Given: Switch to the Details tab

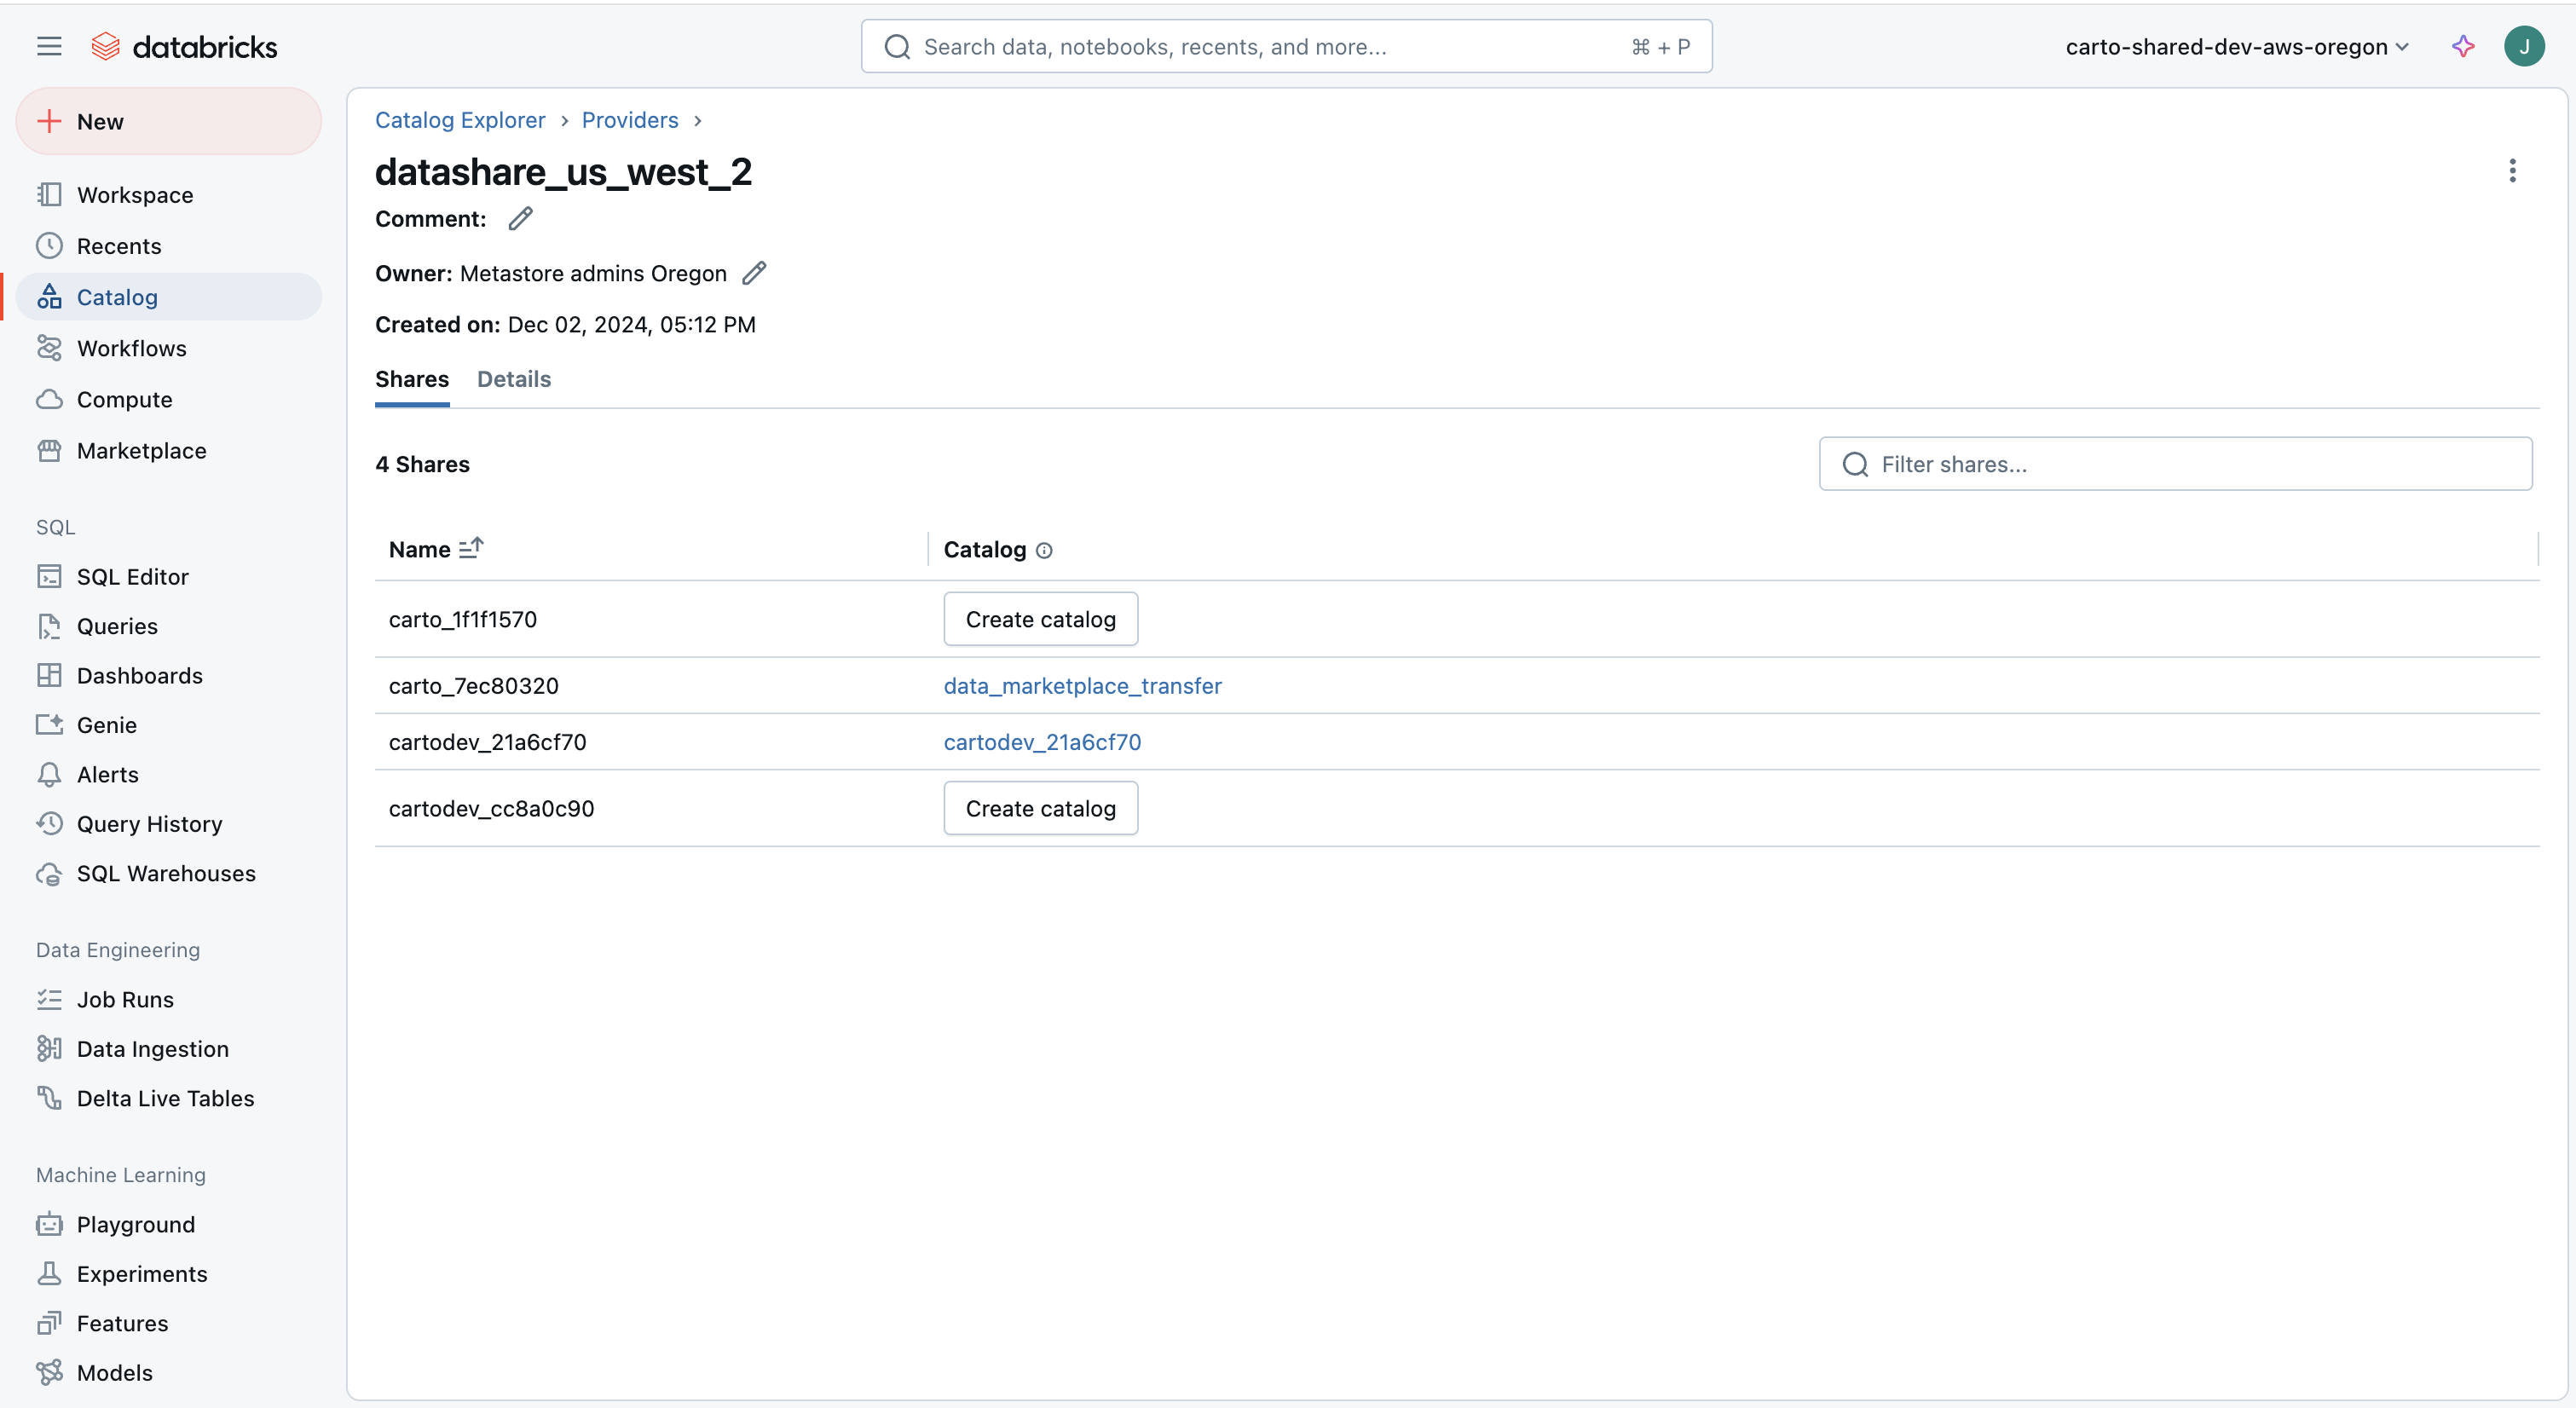Looking at the screenshot, I should pos(513,379).
